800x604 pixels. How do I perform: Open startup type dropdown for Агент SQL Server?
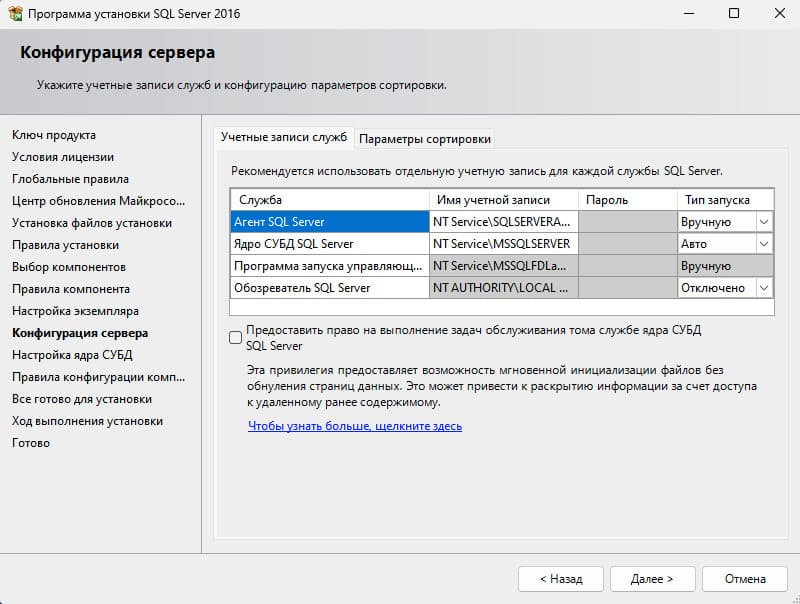pos(763,222)
